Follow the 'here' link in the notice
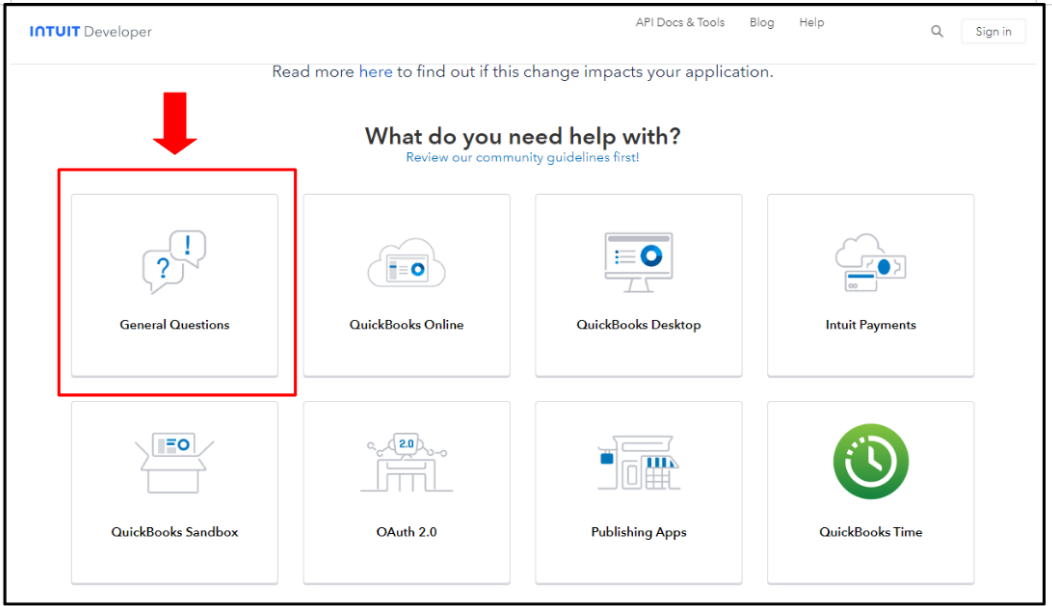 click(x=375, y=72)
